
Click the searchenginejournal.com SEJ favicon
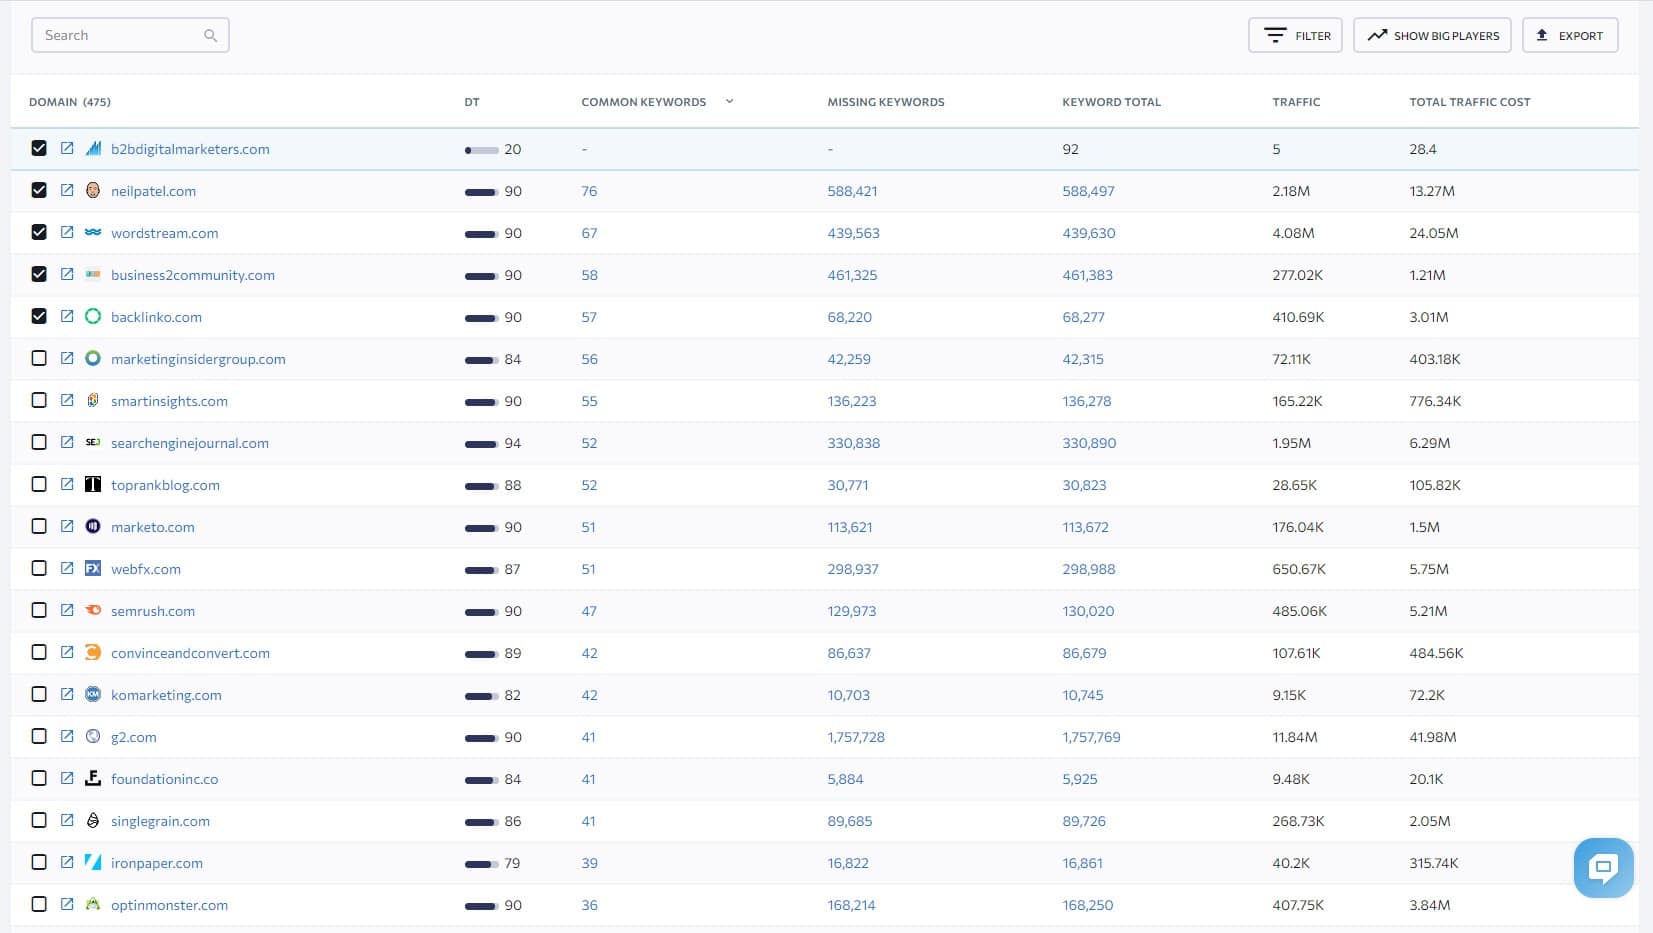tap(93, 442)
